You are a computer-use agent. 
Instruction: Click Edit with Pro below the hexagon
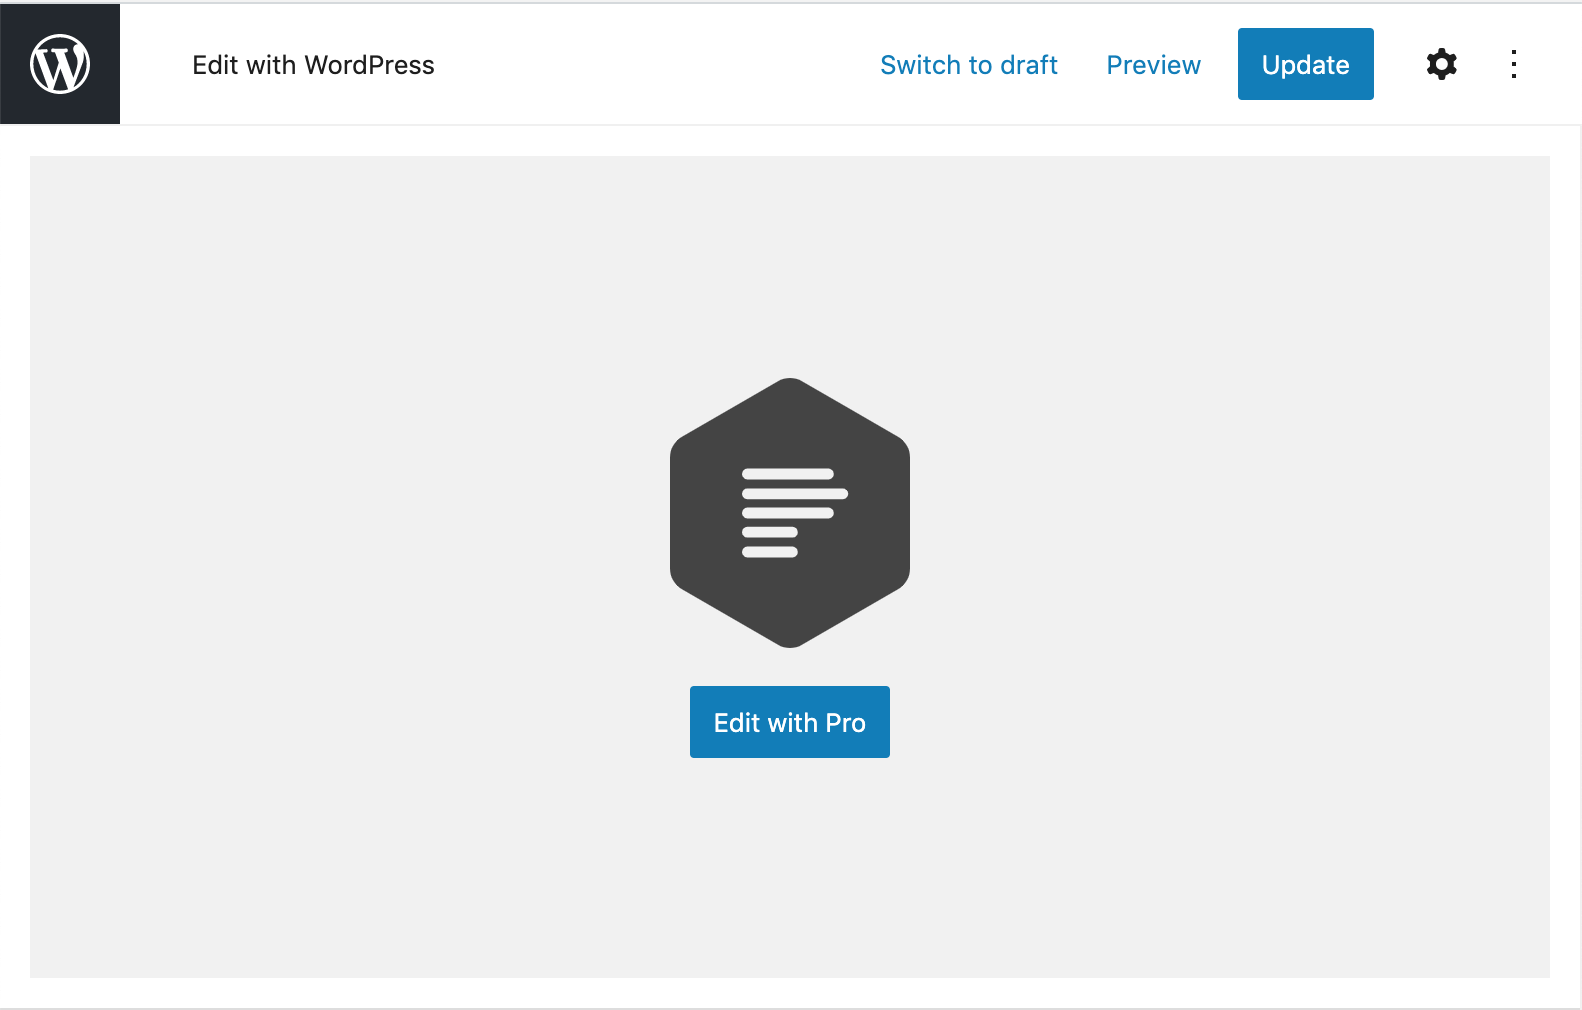[x=790, y=722]
